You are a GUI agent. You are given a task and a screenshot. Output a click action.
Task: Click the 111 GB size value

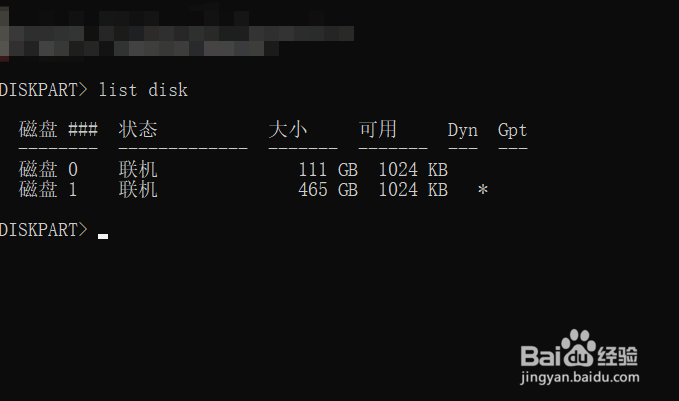pos(328,169)
